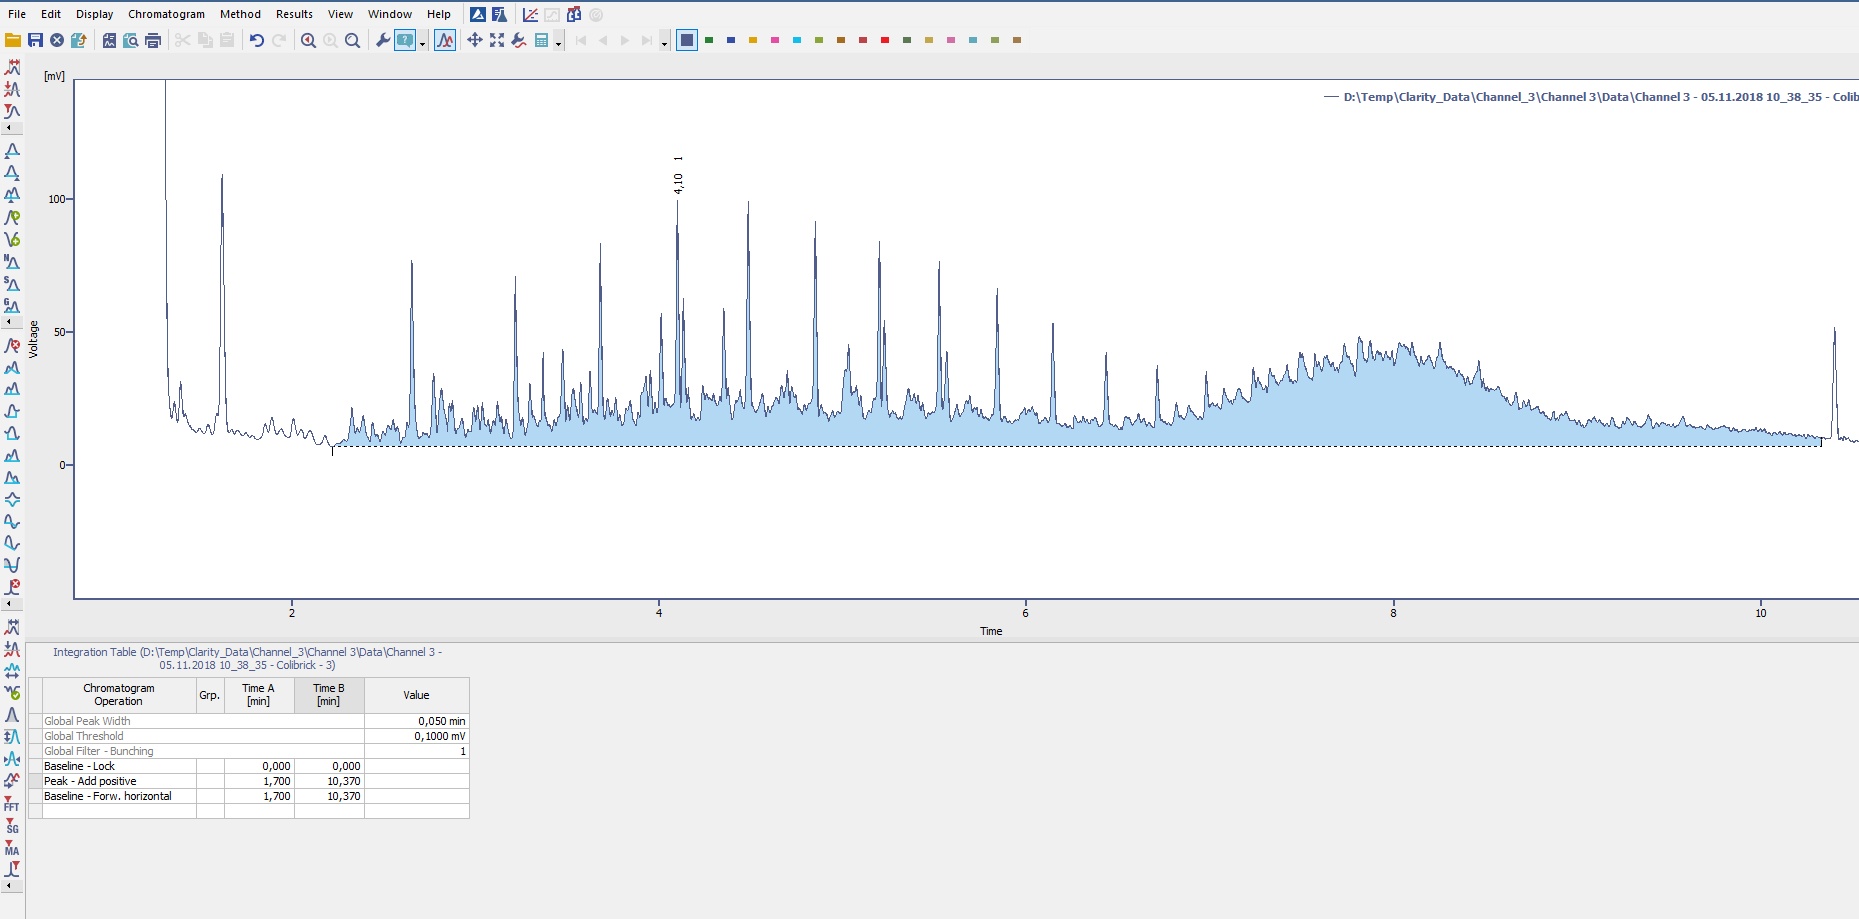Screen dimensions: 1859x919
Task: Select the Add Positive peak icon with green plus
Action: click(12, 217)
